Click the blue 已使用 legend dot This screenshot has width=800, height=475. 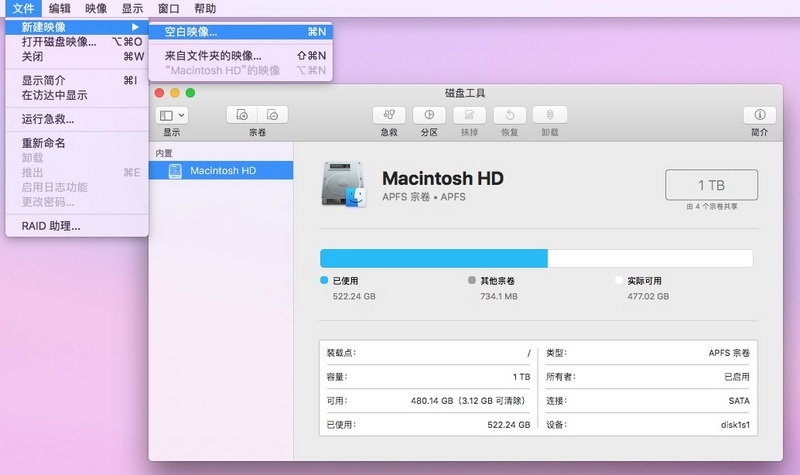pyautogui.click(x=324, y=280)
